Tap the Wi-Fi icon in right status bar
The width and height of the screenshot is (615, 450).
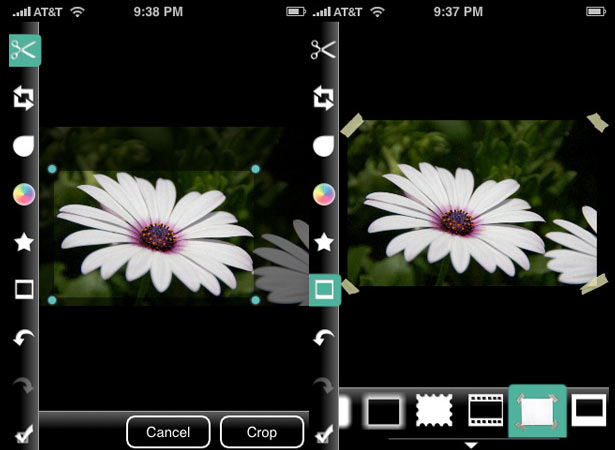click(x=377, y=12)
